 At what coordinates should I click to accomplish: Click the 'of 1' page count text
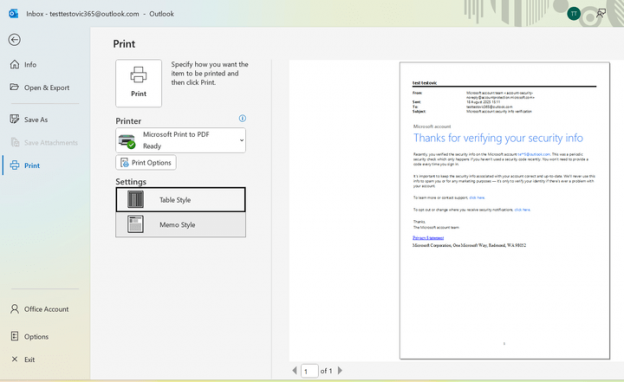pyautogui.click(x=326, y=371)
